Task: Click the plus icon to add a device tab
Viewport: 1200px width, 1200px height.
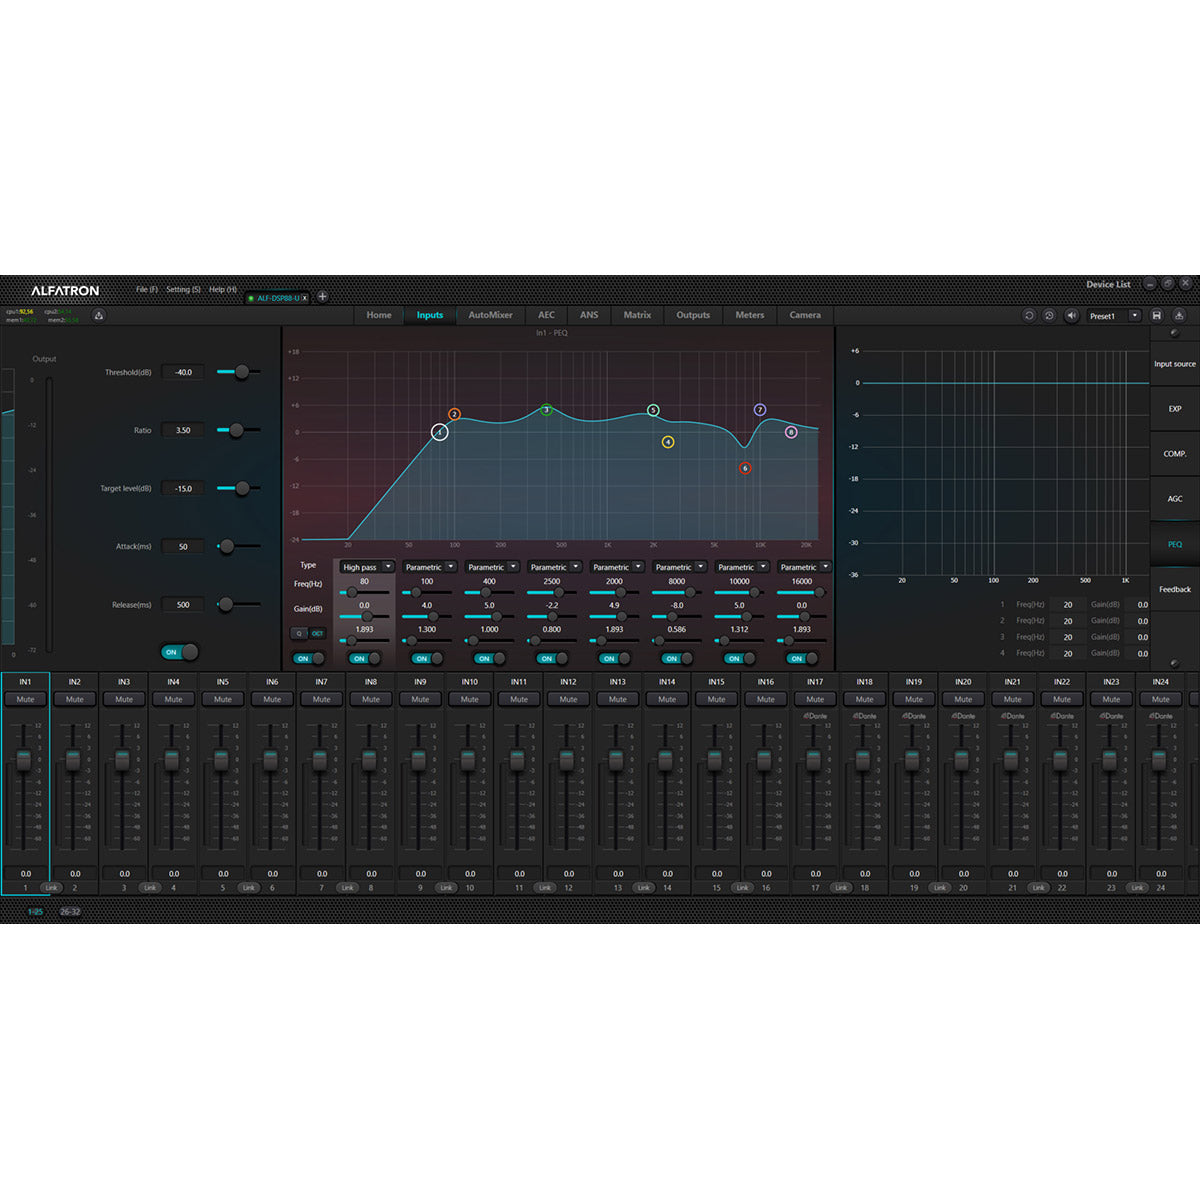Action: 322,296
